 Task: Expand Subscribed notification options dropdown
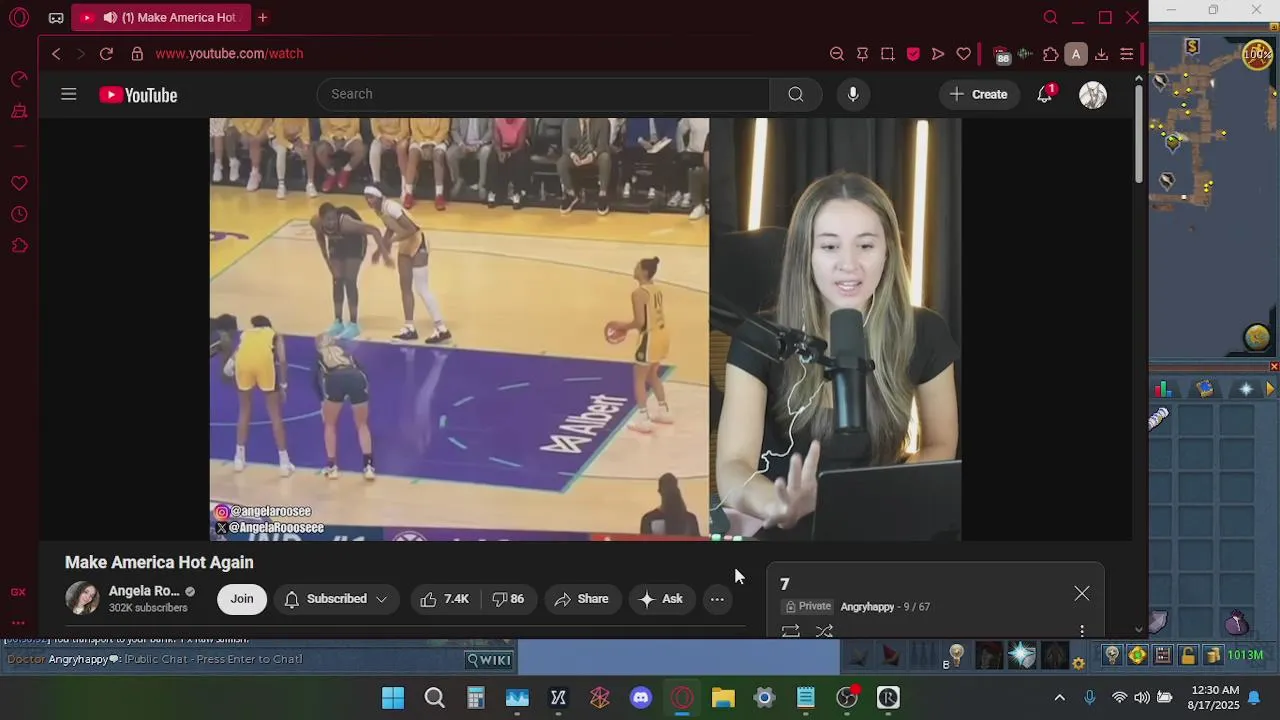point(336,599)
